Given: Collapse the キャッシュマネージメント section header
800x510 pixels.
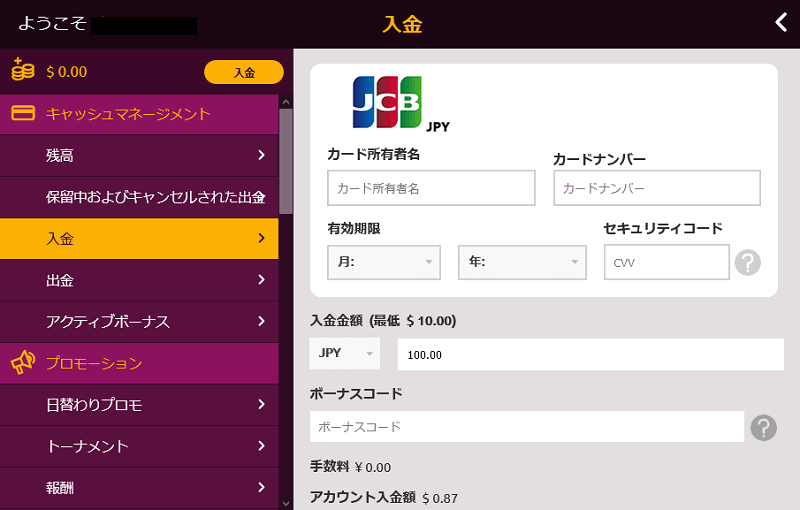Looking at the screenshot, I should (x=139, y=114).
